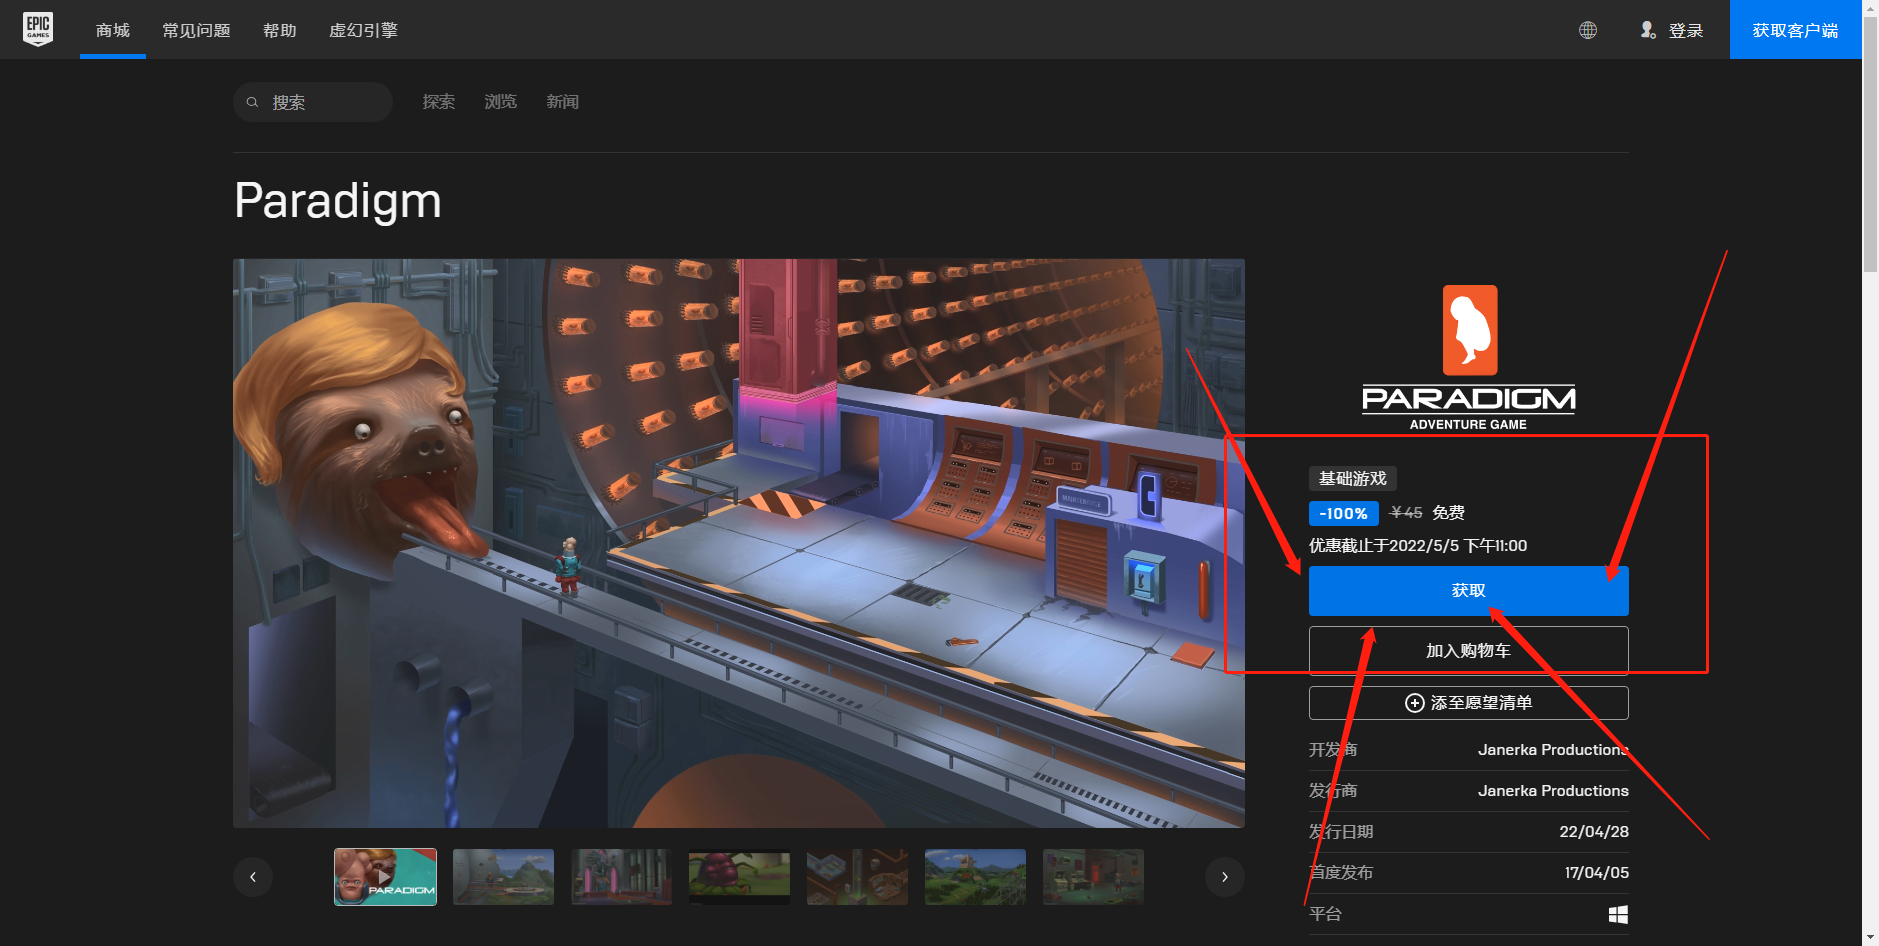Click the play icon on the PARADIGM trailer thumbnail

coord(385,877)
